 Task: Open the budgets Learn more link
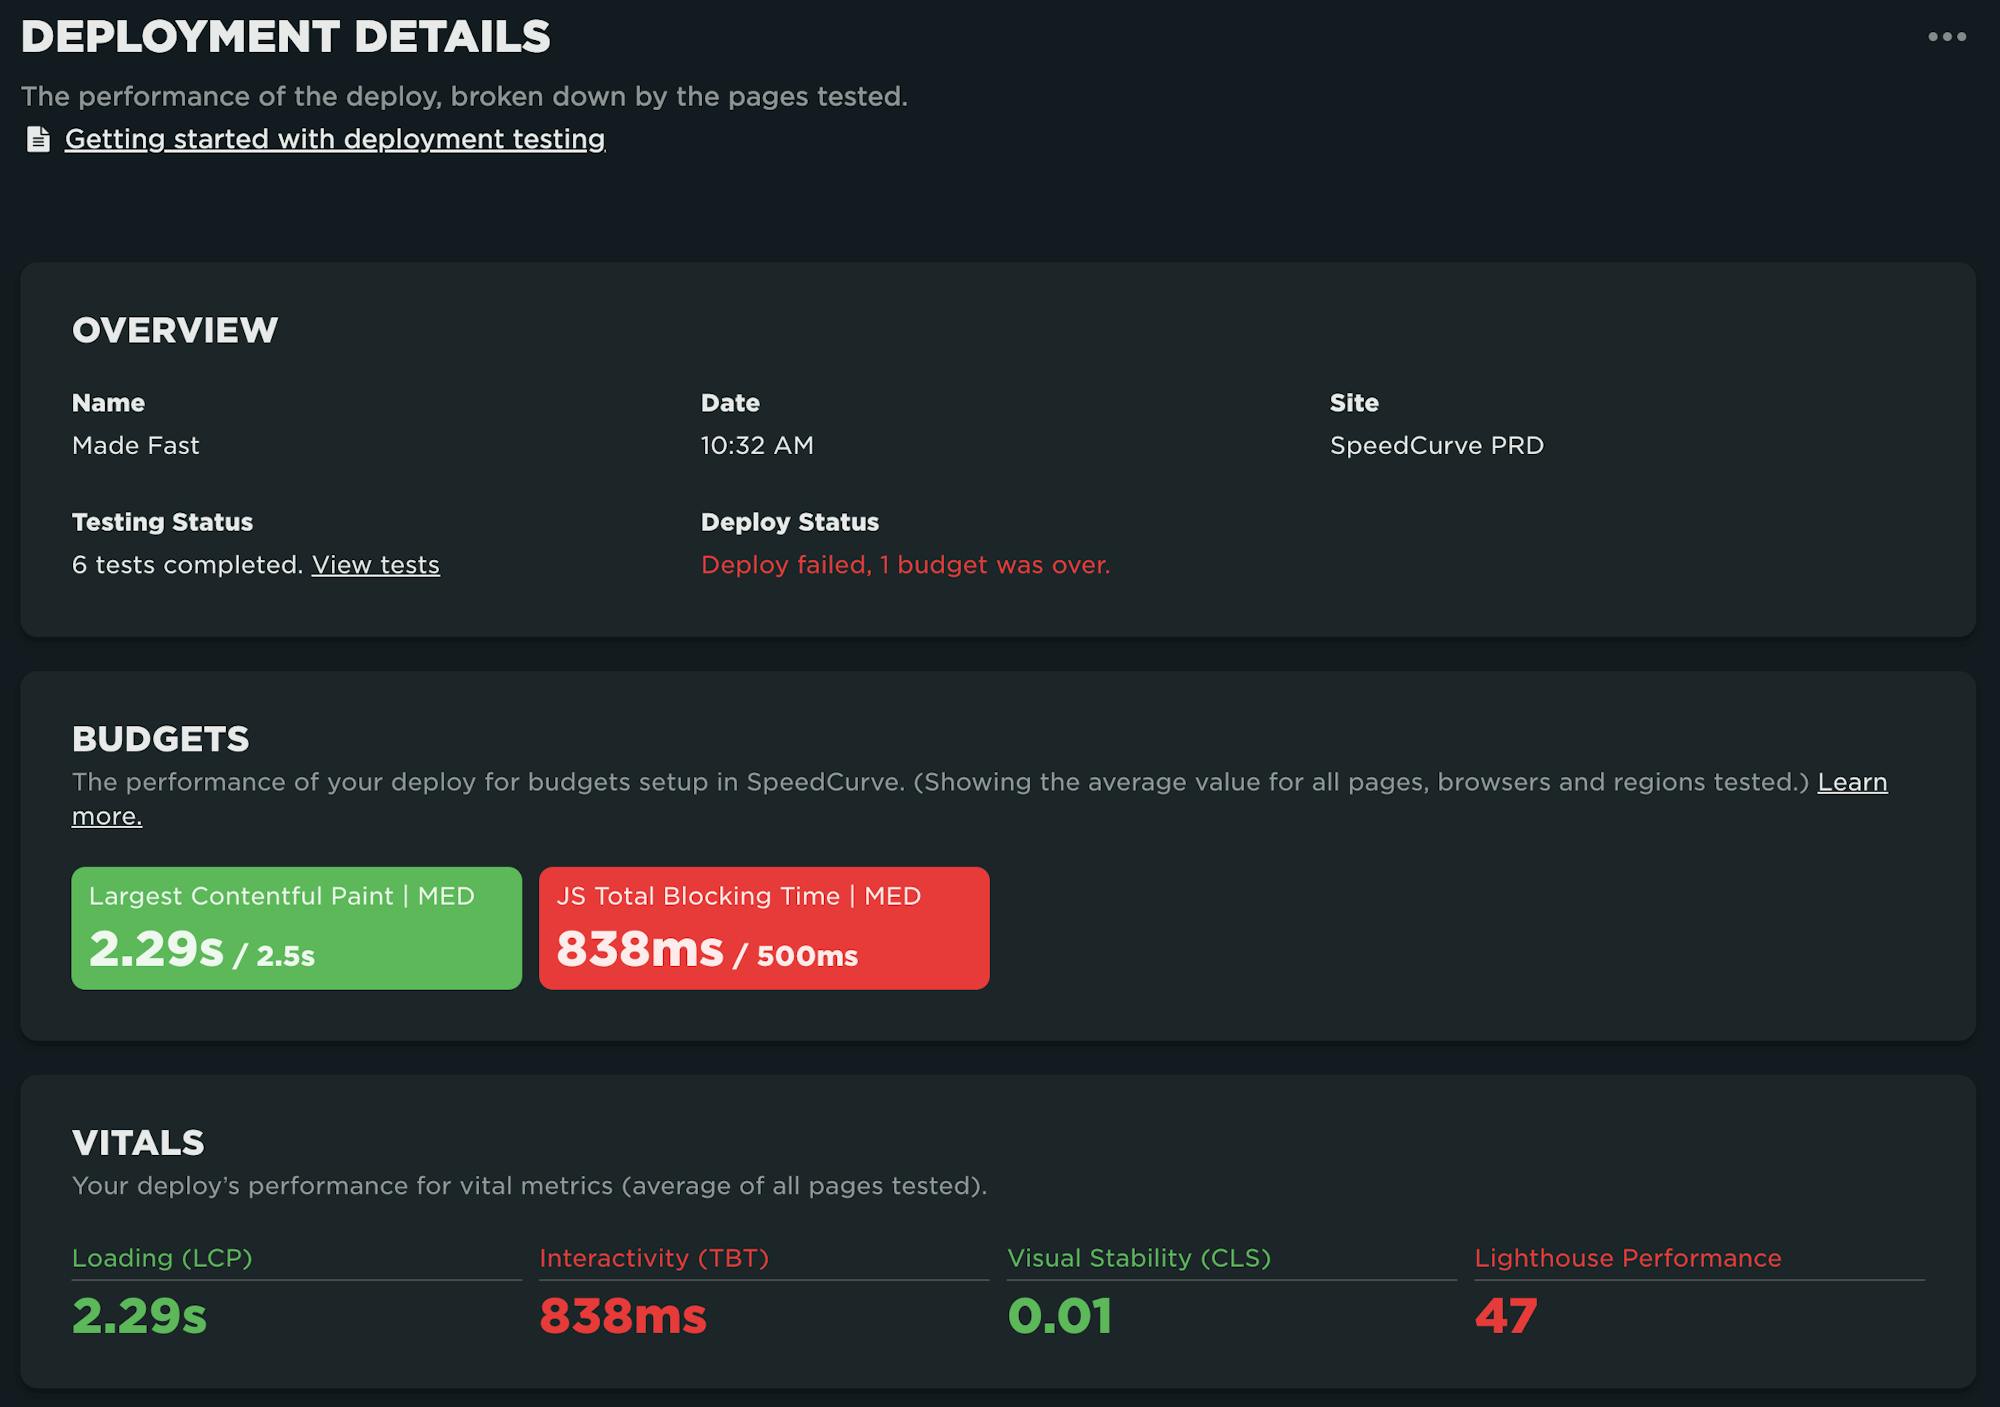[1851, 782]
